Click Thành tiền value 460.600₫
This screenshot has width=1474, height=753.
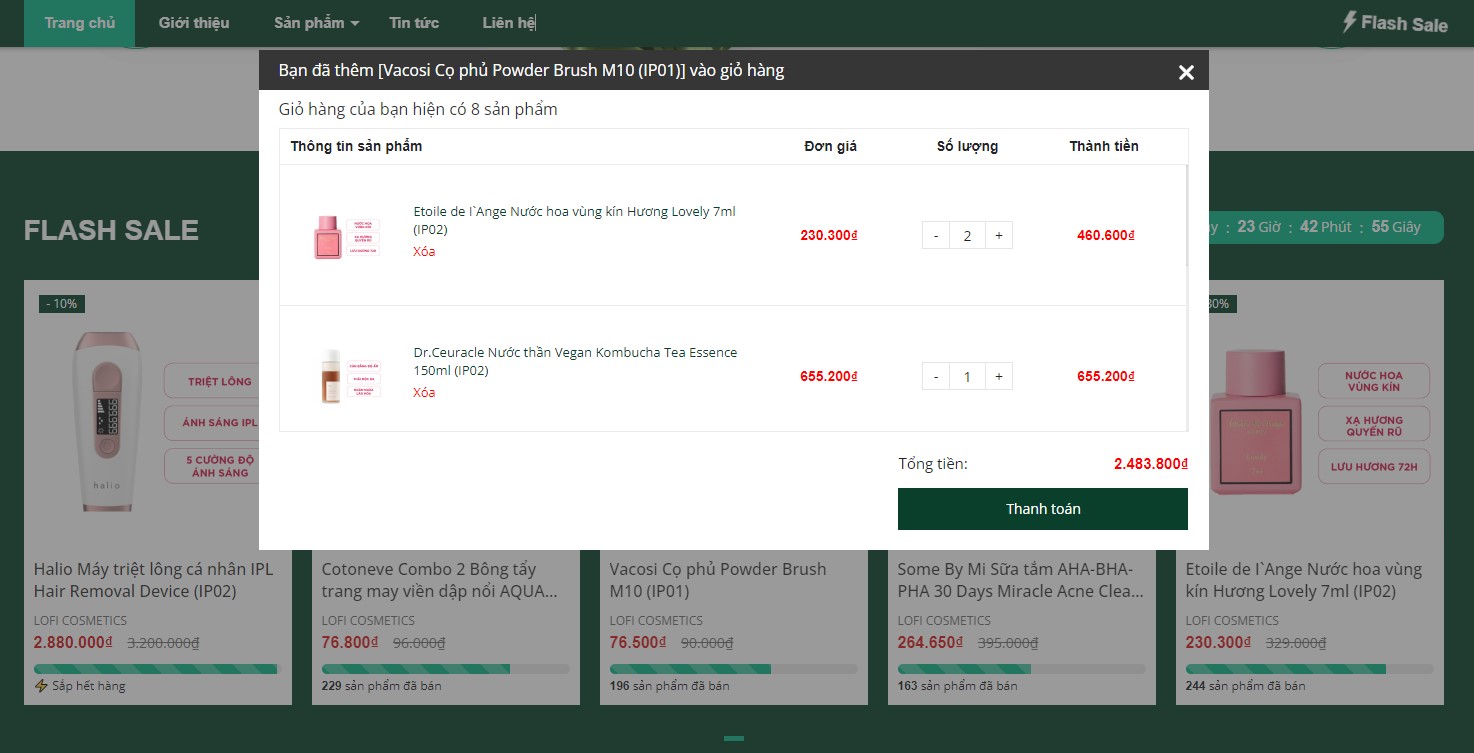1106,236
